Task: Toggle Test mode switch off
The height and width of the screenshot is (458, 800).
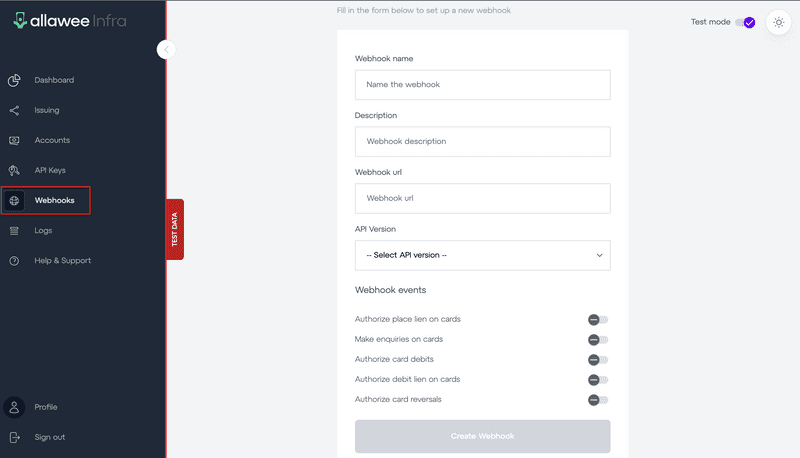Action: [745, 22]
